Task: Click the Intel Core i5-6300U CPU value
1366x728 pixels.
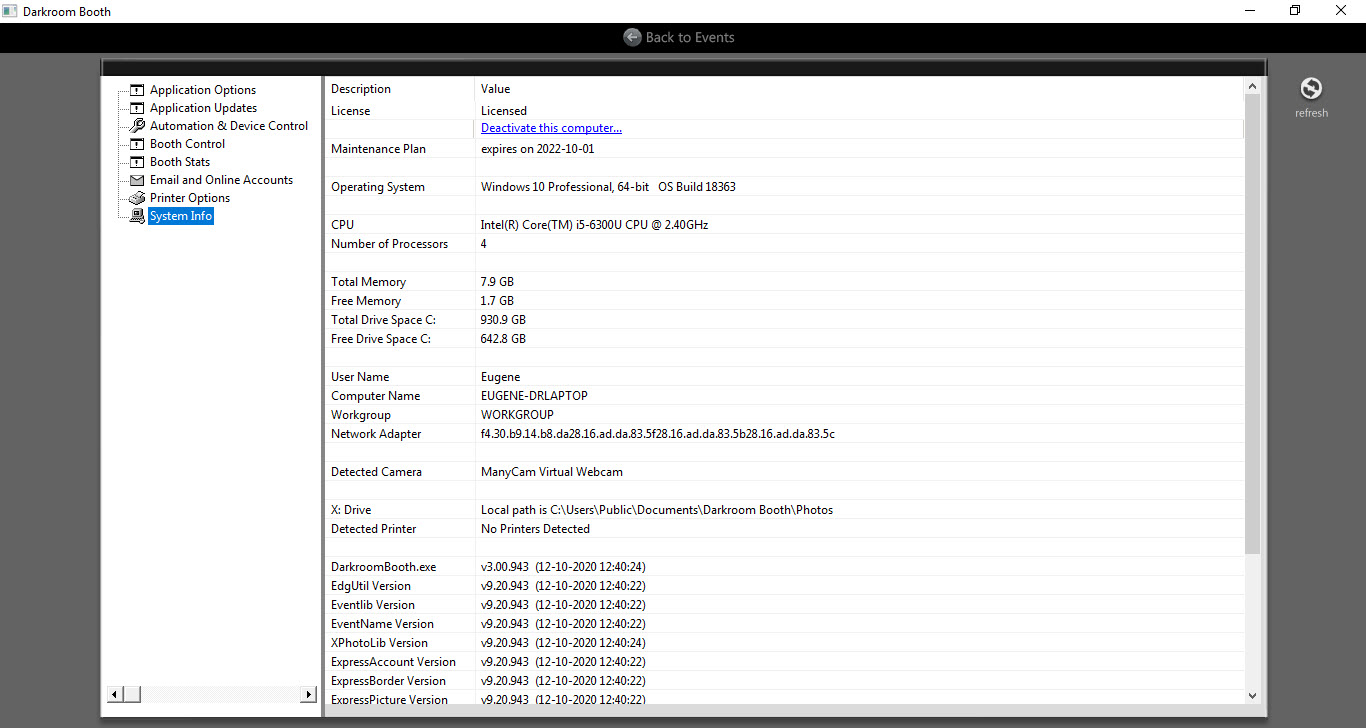Action: 594,225
